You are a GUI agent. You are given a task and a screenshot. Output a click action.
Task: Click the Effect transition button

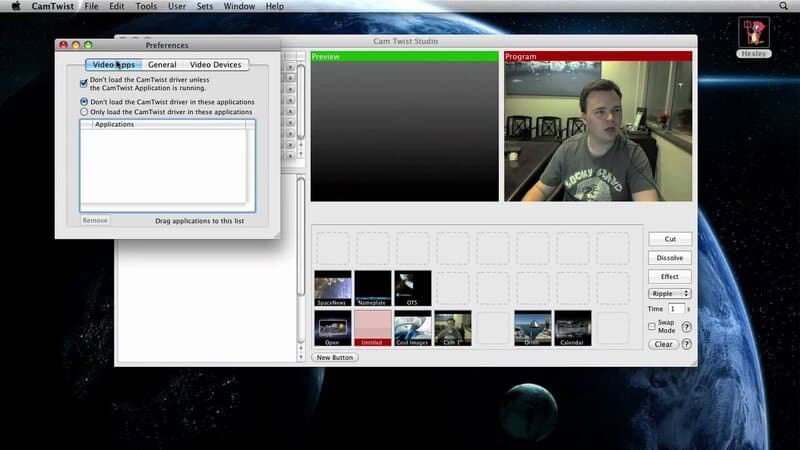pos(670,277)
